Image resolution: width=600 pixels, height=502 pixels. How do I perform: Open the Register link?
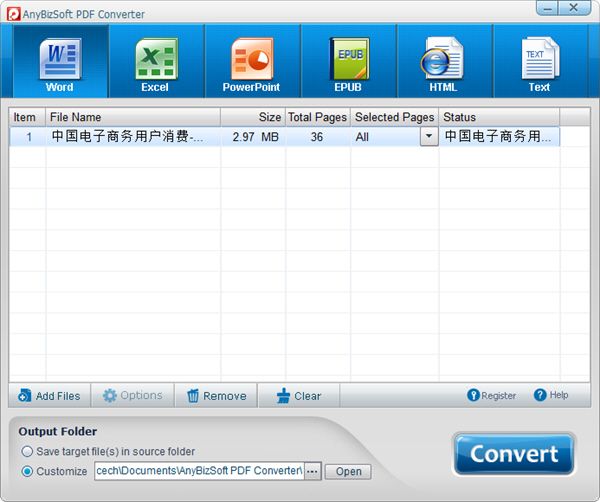(x=491, y=396)
